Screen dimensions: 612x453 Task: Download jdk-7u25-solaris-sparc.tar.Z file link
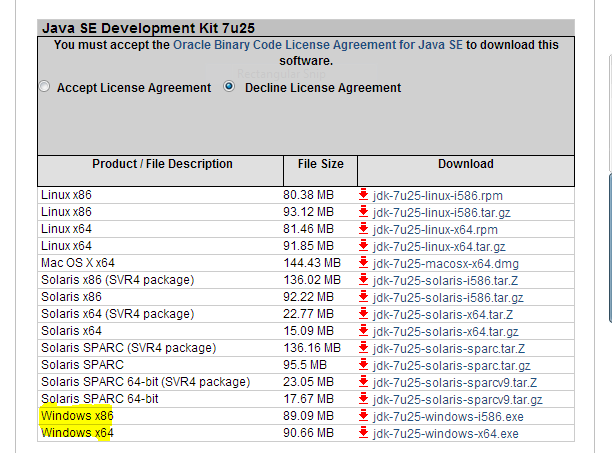[x=449, y=348]
